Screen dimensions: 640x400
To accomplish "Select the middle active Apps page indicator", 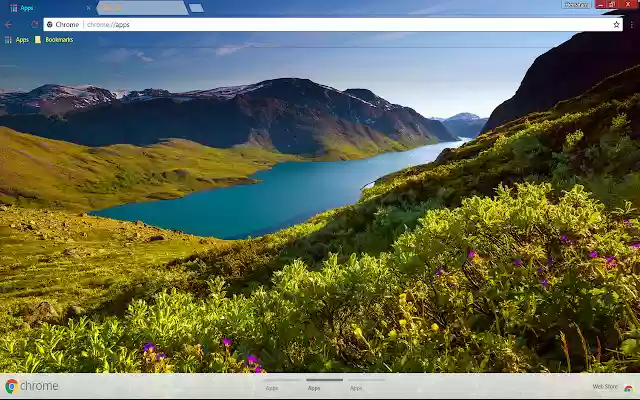I will pos(324,385).
